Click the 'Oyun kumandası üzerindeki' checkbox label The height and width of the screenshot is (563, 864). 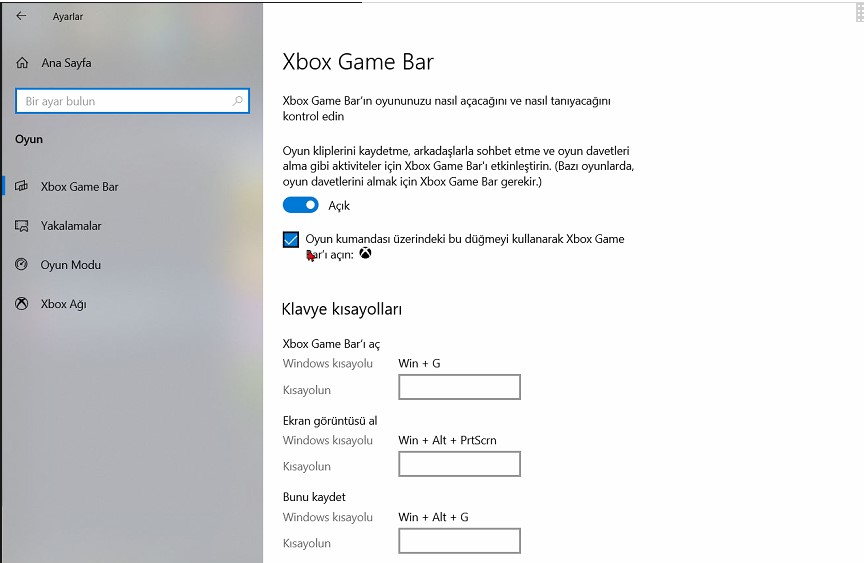tap(464, 239)
